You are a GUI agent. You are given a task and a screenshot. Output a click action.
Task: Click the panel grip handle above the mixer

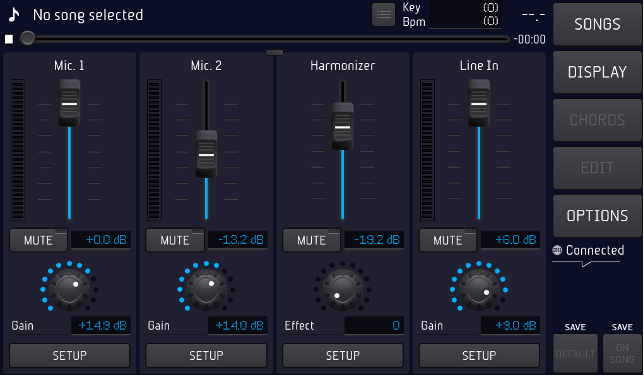tap(274, 52)
